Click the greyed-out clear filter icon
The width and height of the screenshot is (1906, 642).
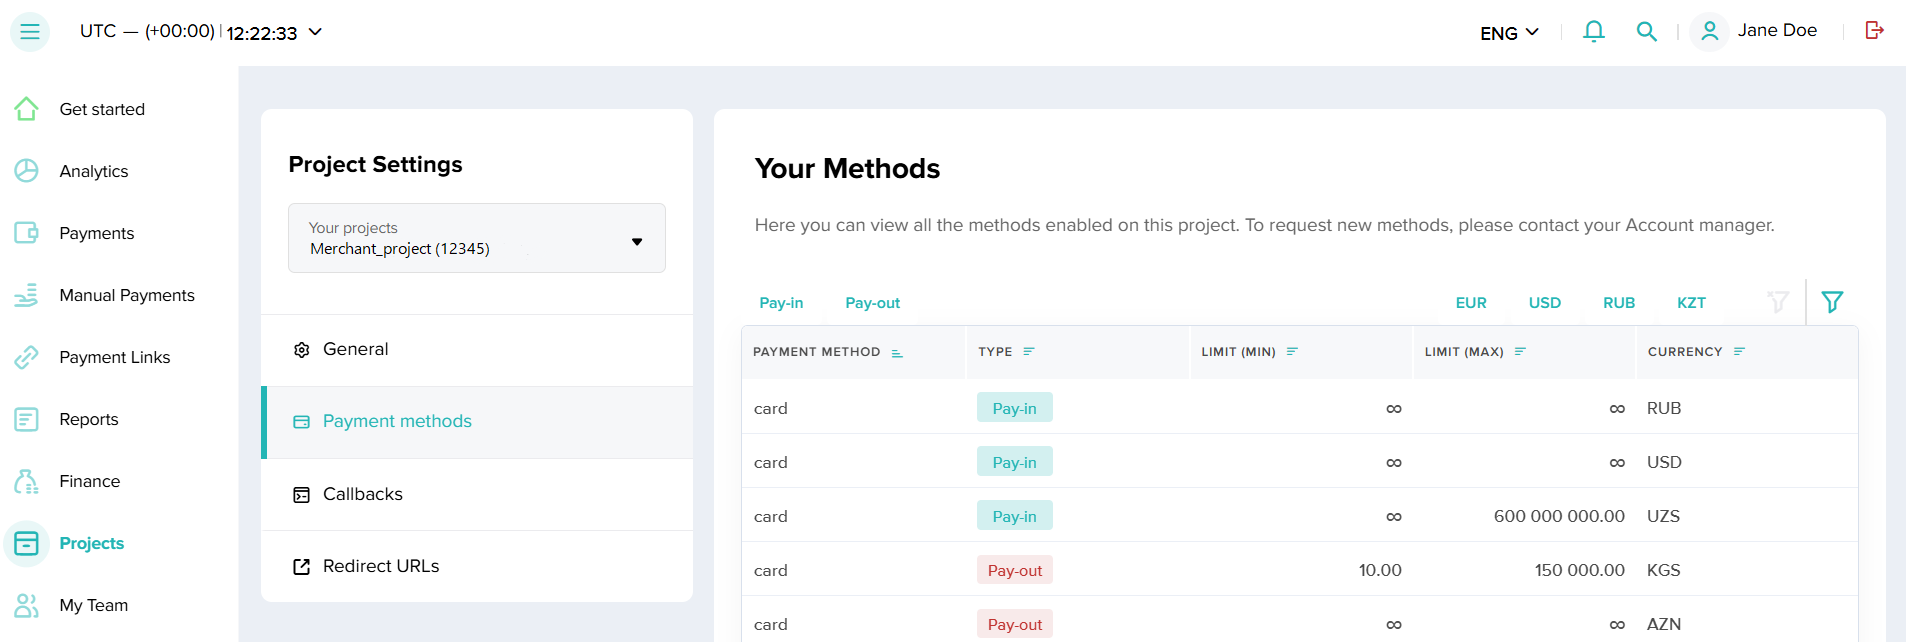pos(1777,302)
